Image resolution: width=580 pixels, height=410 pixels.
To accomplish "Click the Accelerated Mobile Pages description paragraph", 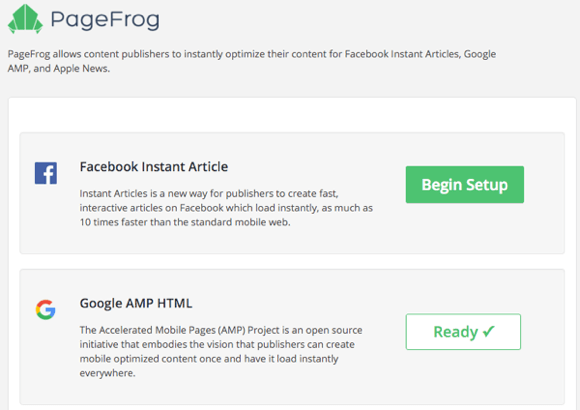I will 221,351.
